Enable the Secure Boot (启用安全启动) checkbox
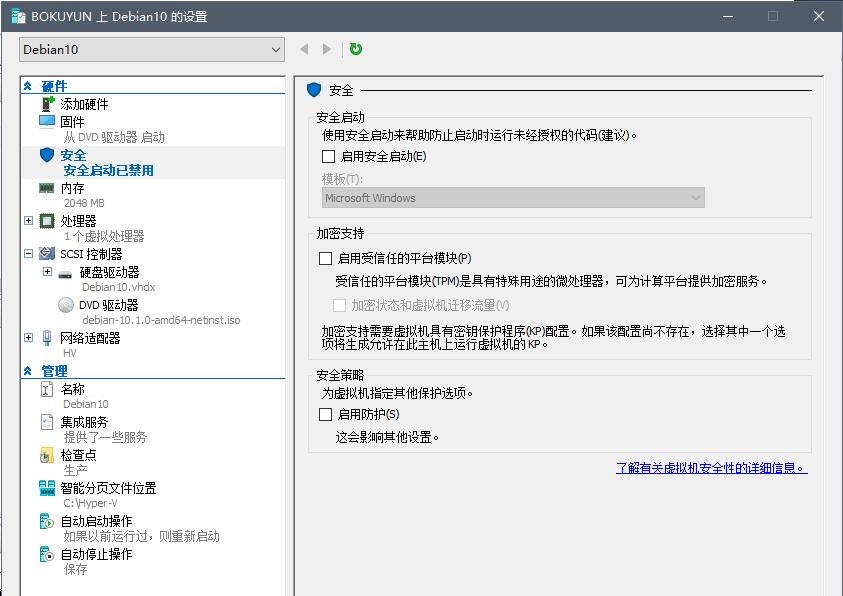Screen dimensions: 843x596 pyautogui.click(x=328, y=156)
